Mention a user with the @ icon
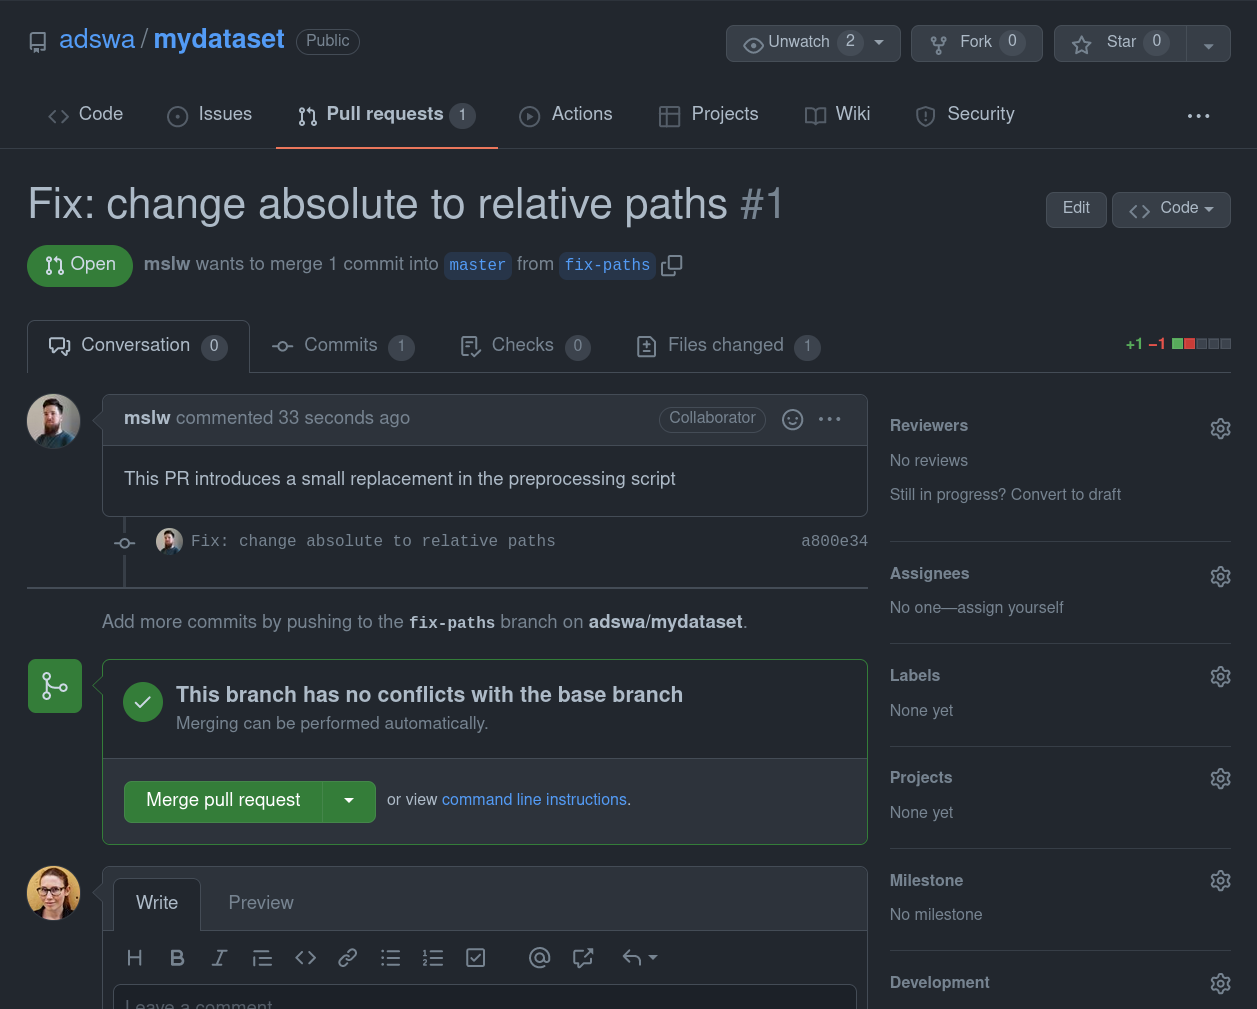 (x=539, y=958)
